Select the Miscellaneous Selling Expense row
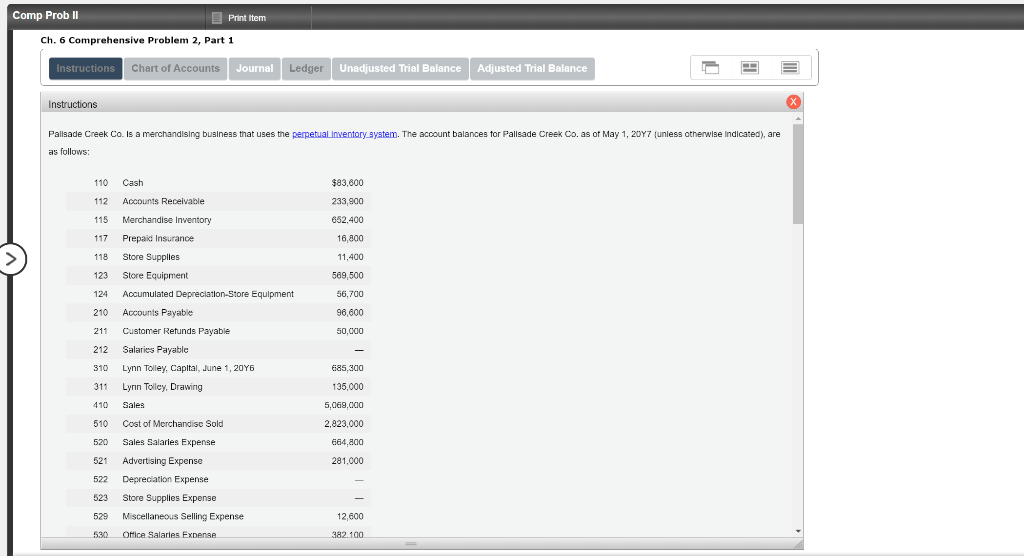Screen dimensions: 1024x556 click(x=218, y=516)
